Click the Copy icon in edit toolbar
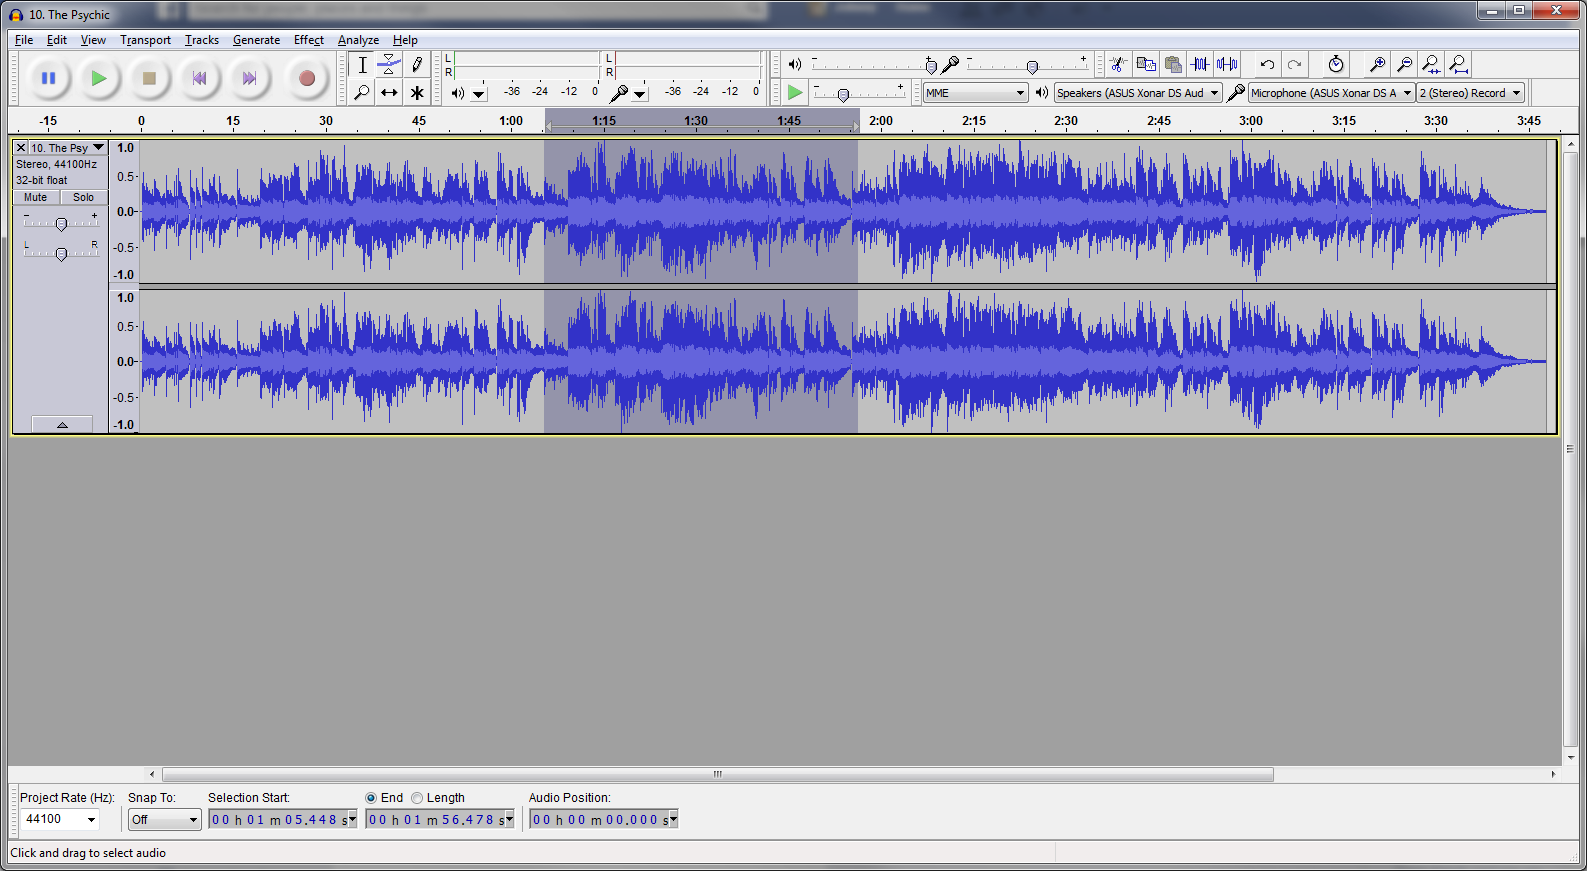 click(x=1146, y=64)
